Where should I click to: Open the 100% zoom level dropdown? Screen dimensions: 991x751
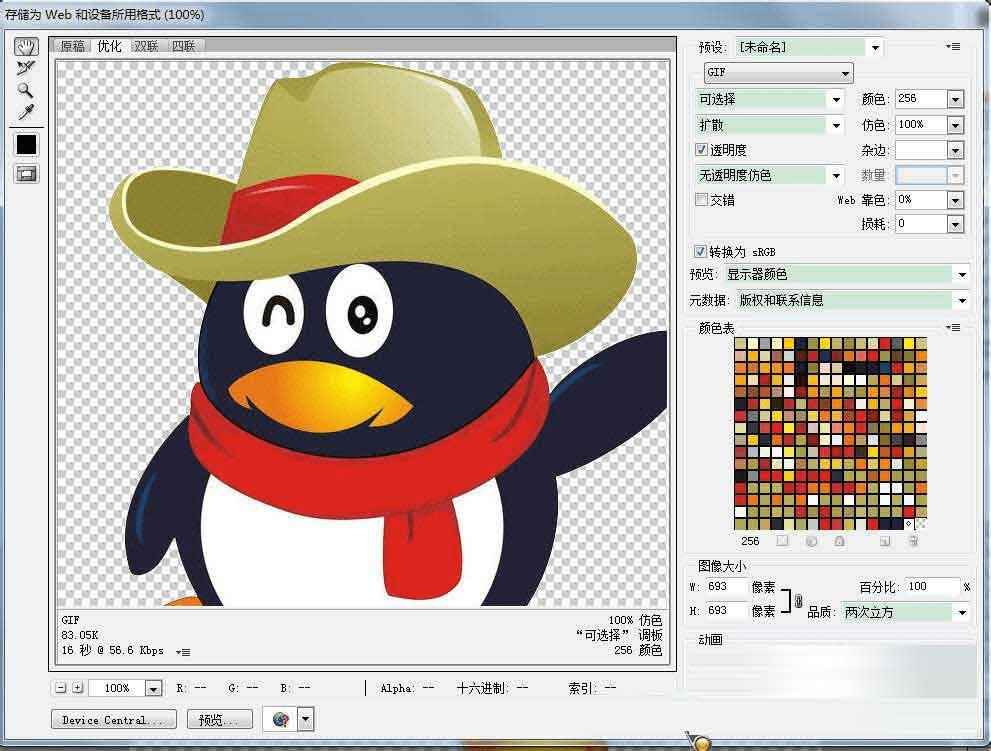[x=154, y=688]
